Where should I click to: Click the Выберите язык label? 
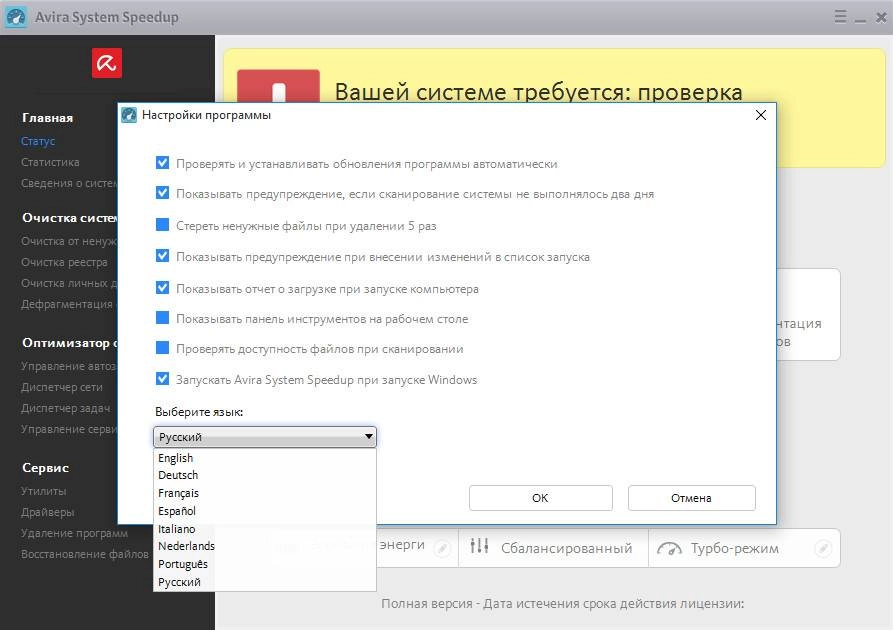point(199,412)
